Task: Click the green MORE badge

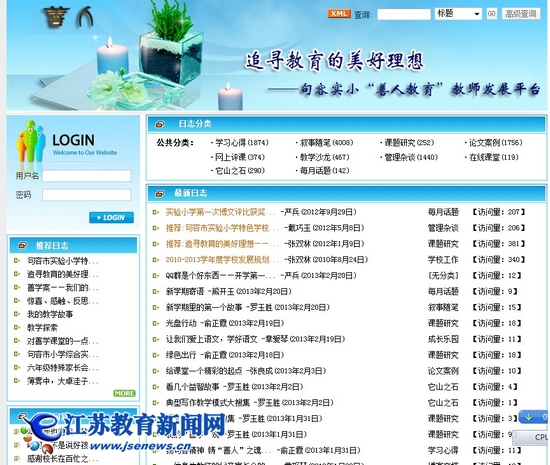Action: click(x=124, y=393)
